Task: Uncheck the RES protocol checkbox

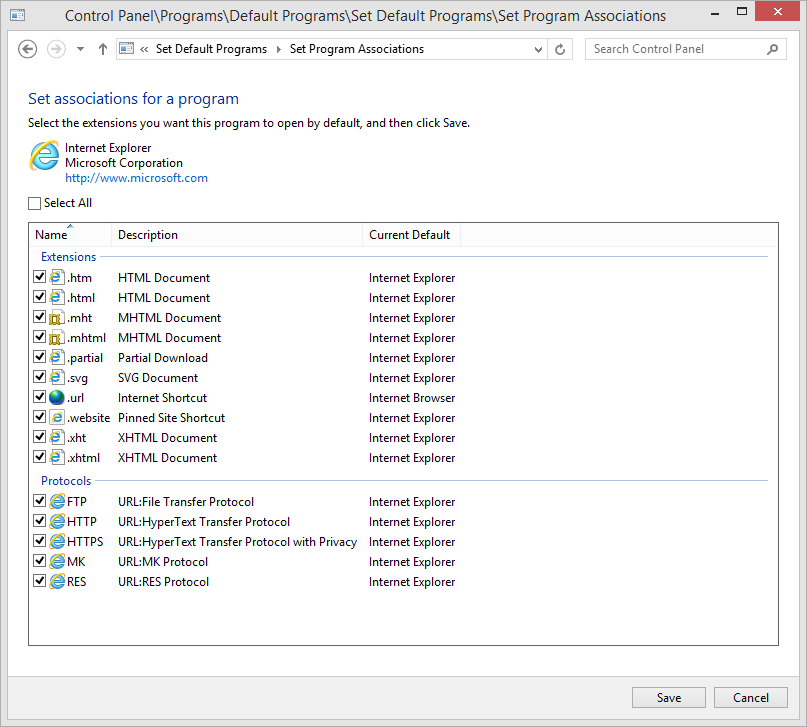Action: coord(40,580)
